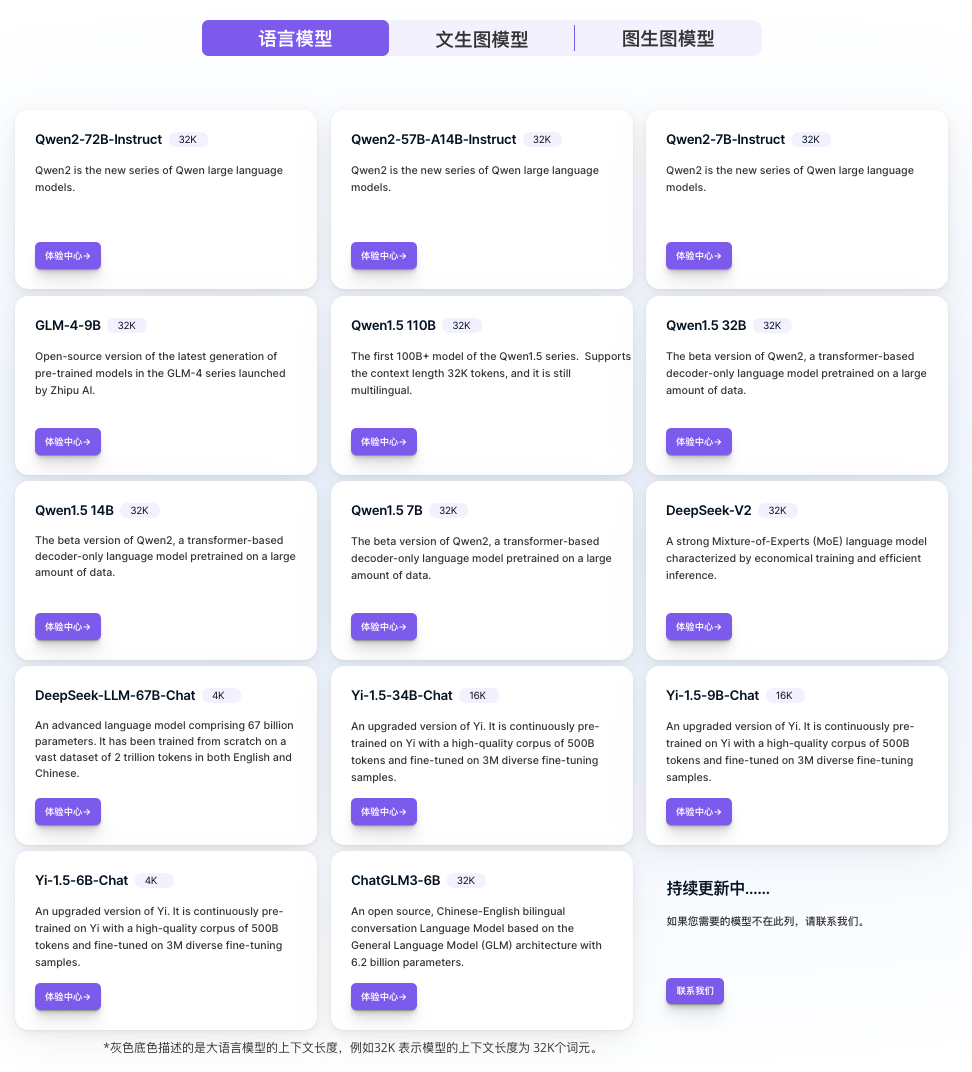The width and height of the screenshot is (972, 1072).
Task: Click the 联系我们 contact button
Action: (694, 991)
